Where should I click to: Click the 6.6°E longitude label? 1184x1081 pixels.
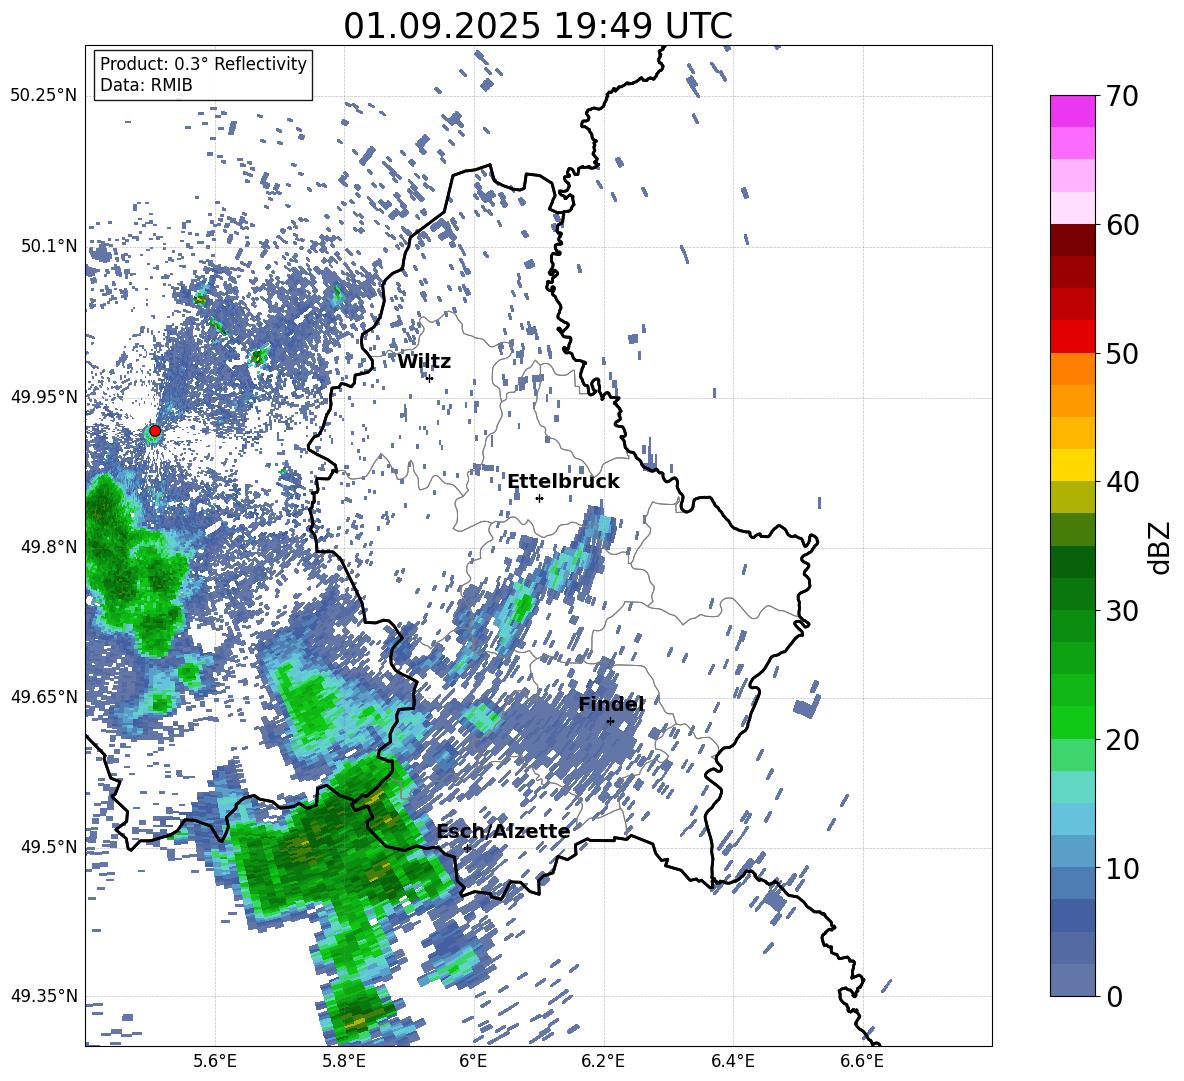coord(862,1061)
